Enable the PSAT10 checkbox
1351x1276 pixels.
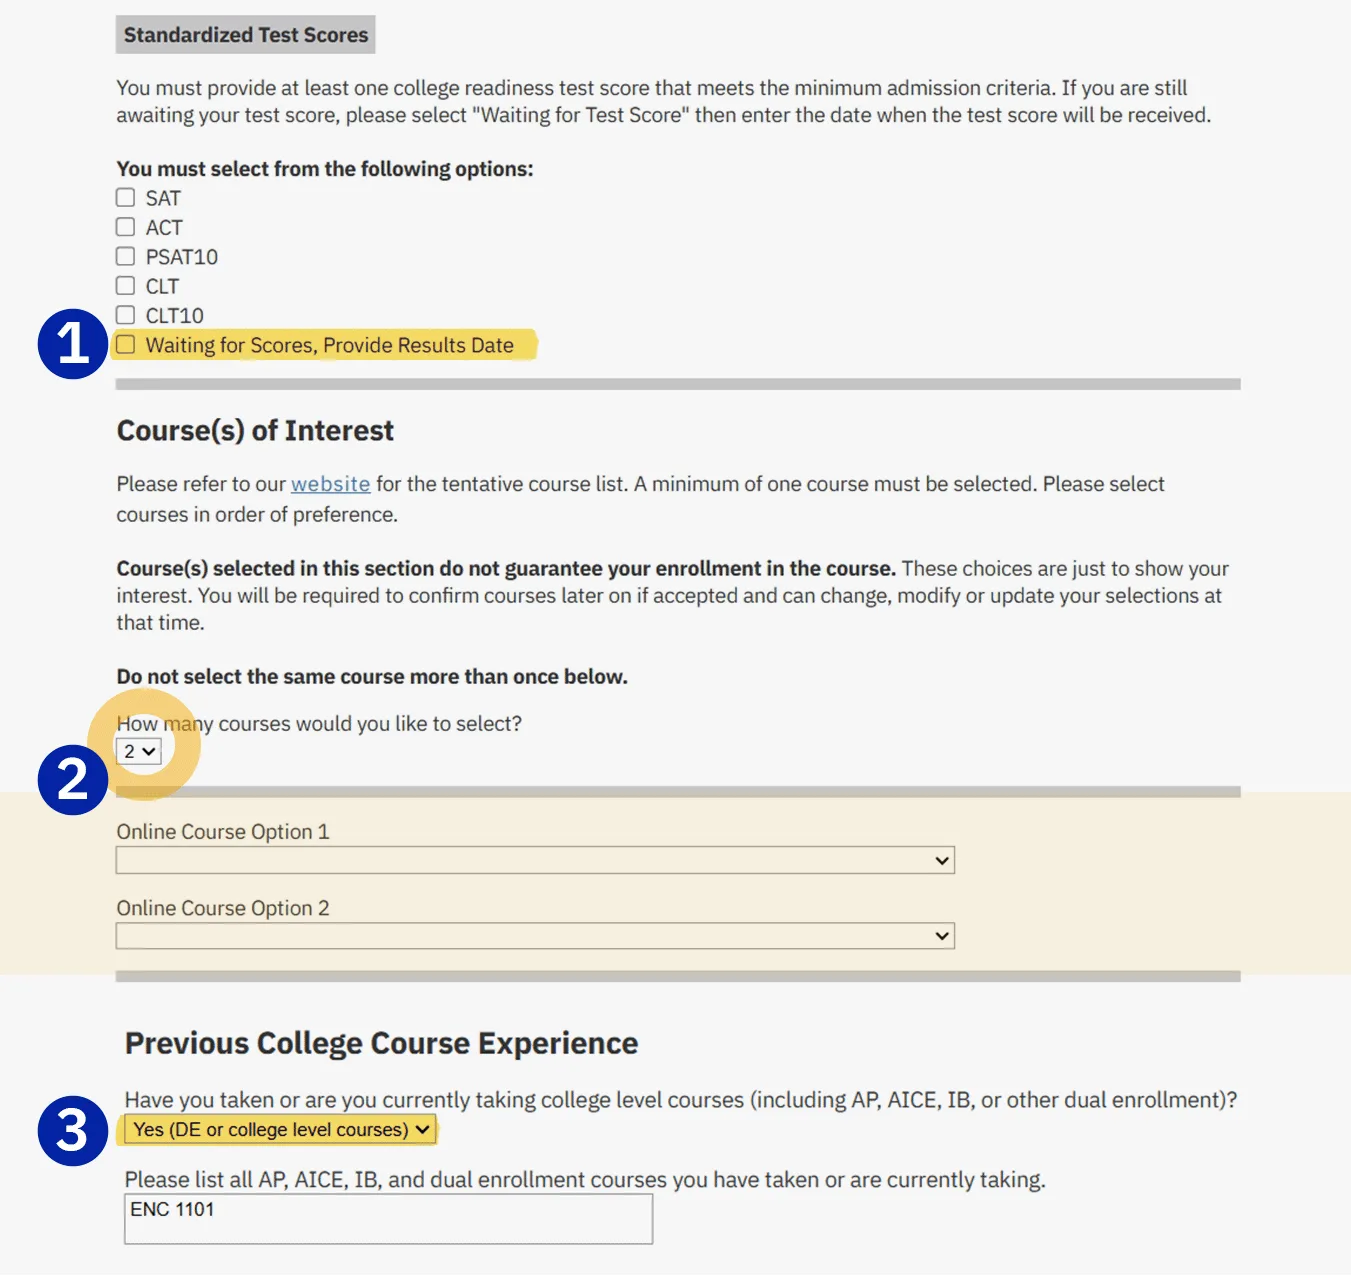[x=125, y=256]
